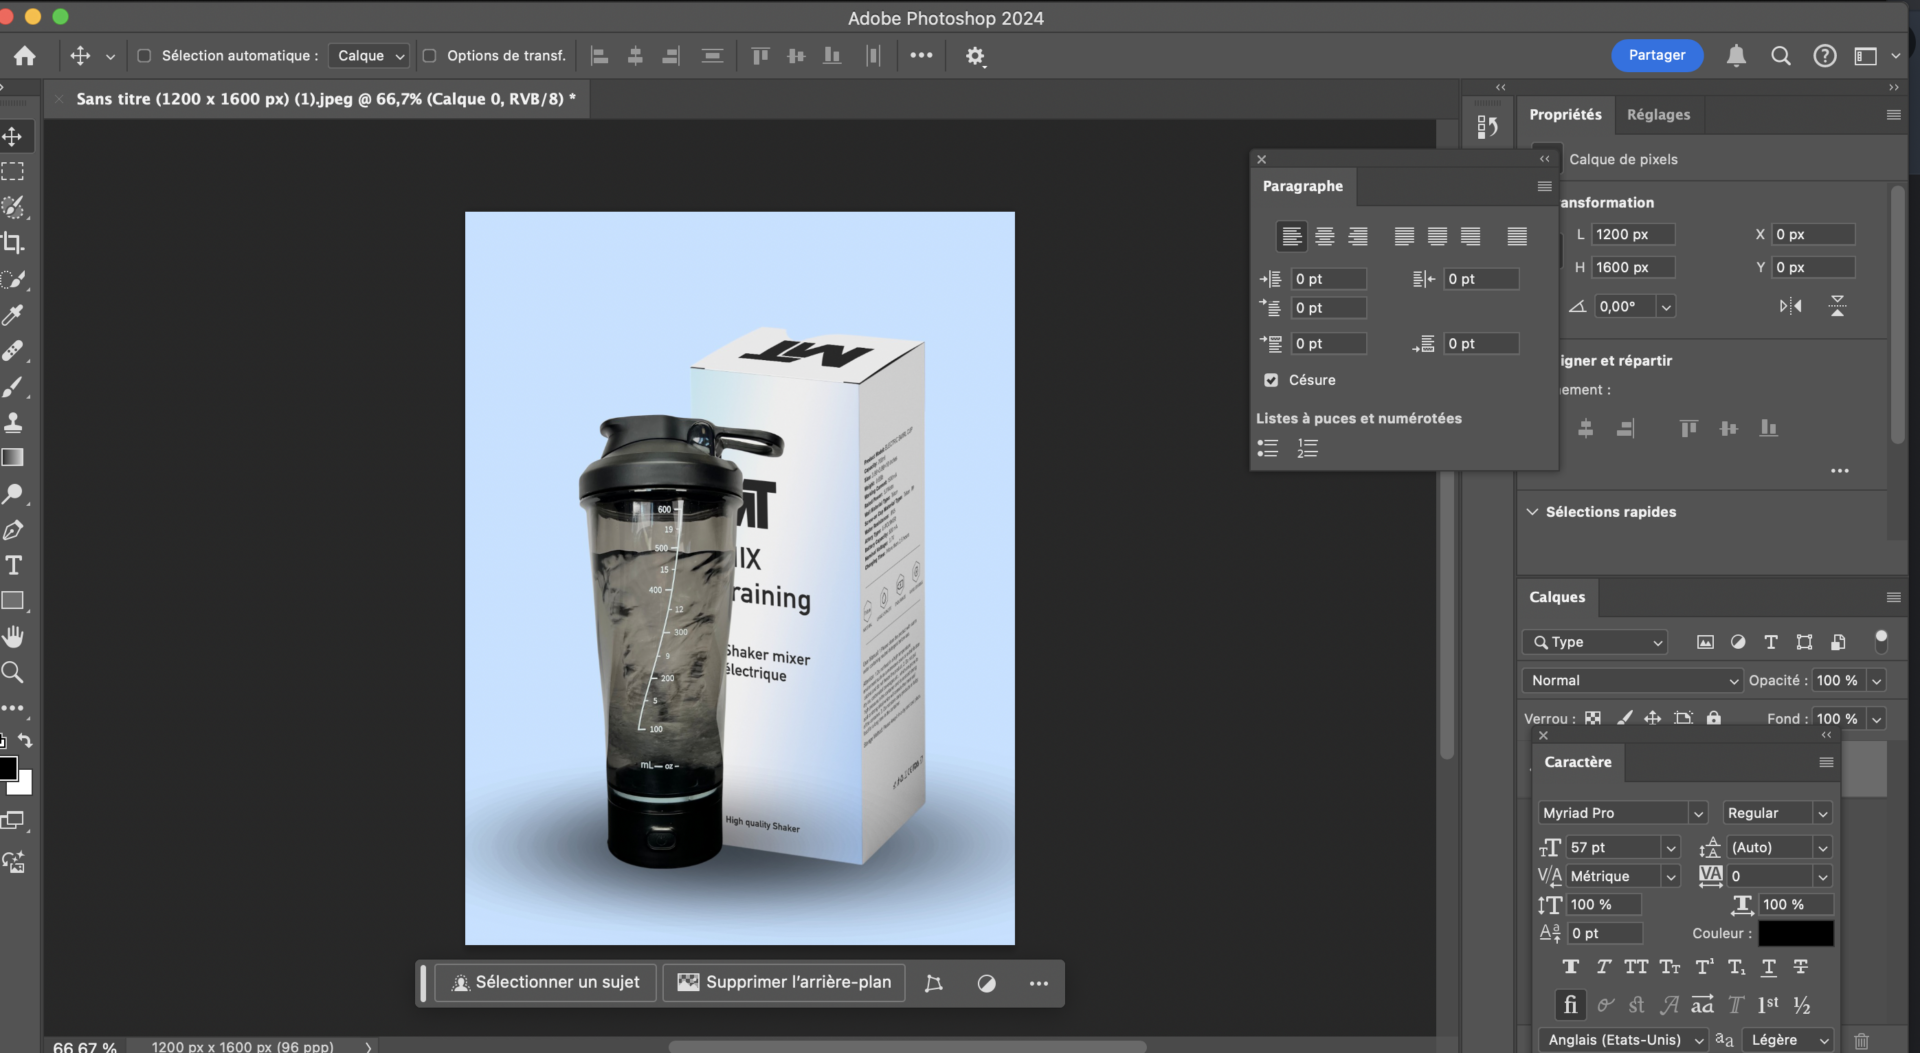
Task: Open the Légère anti-aliasing dropdown
Action: click(1788, 1040)
